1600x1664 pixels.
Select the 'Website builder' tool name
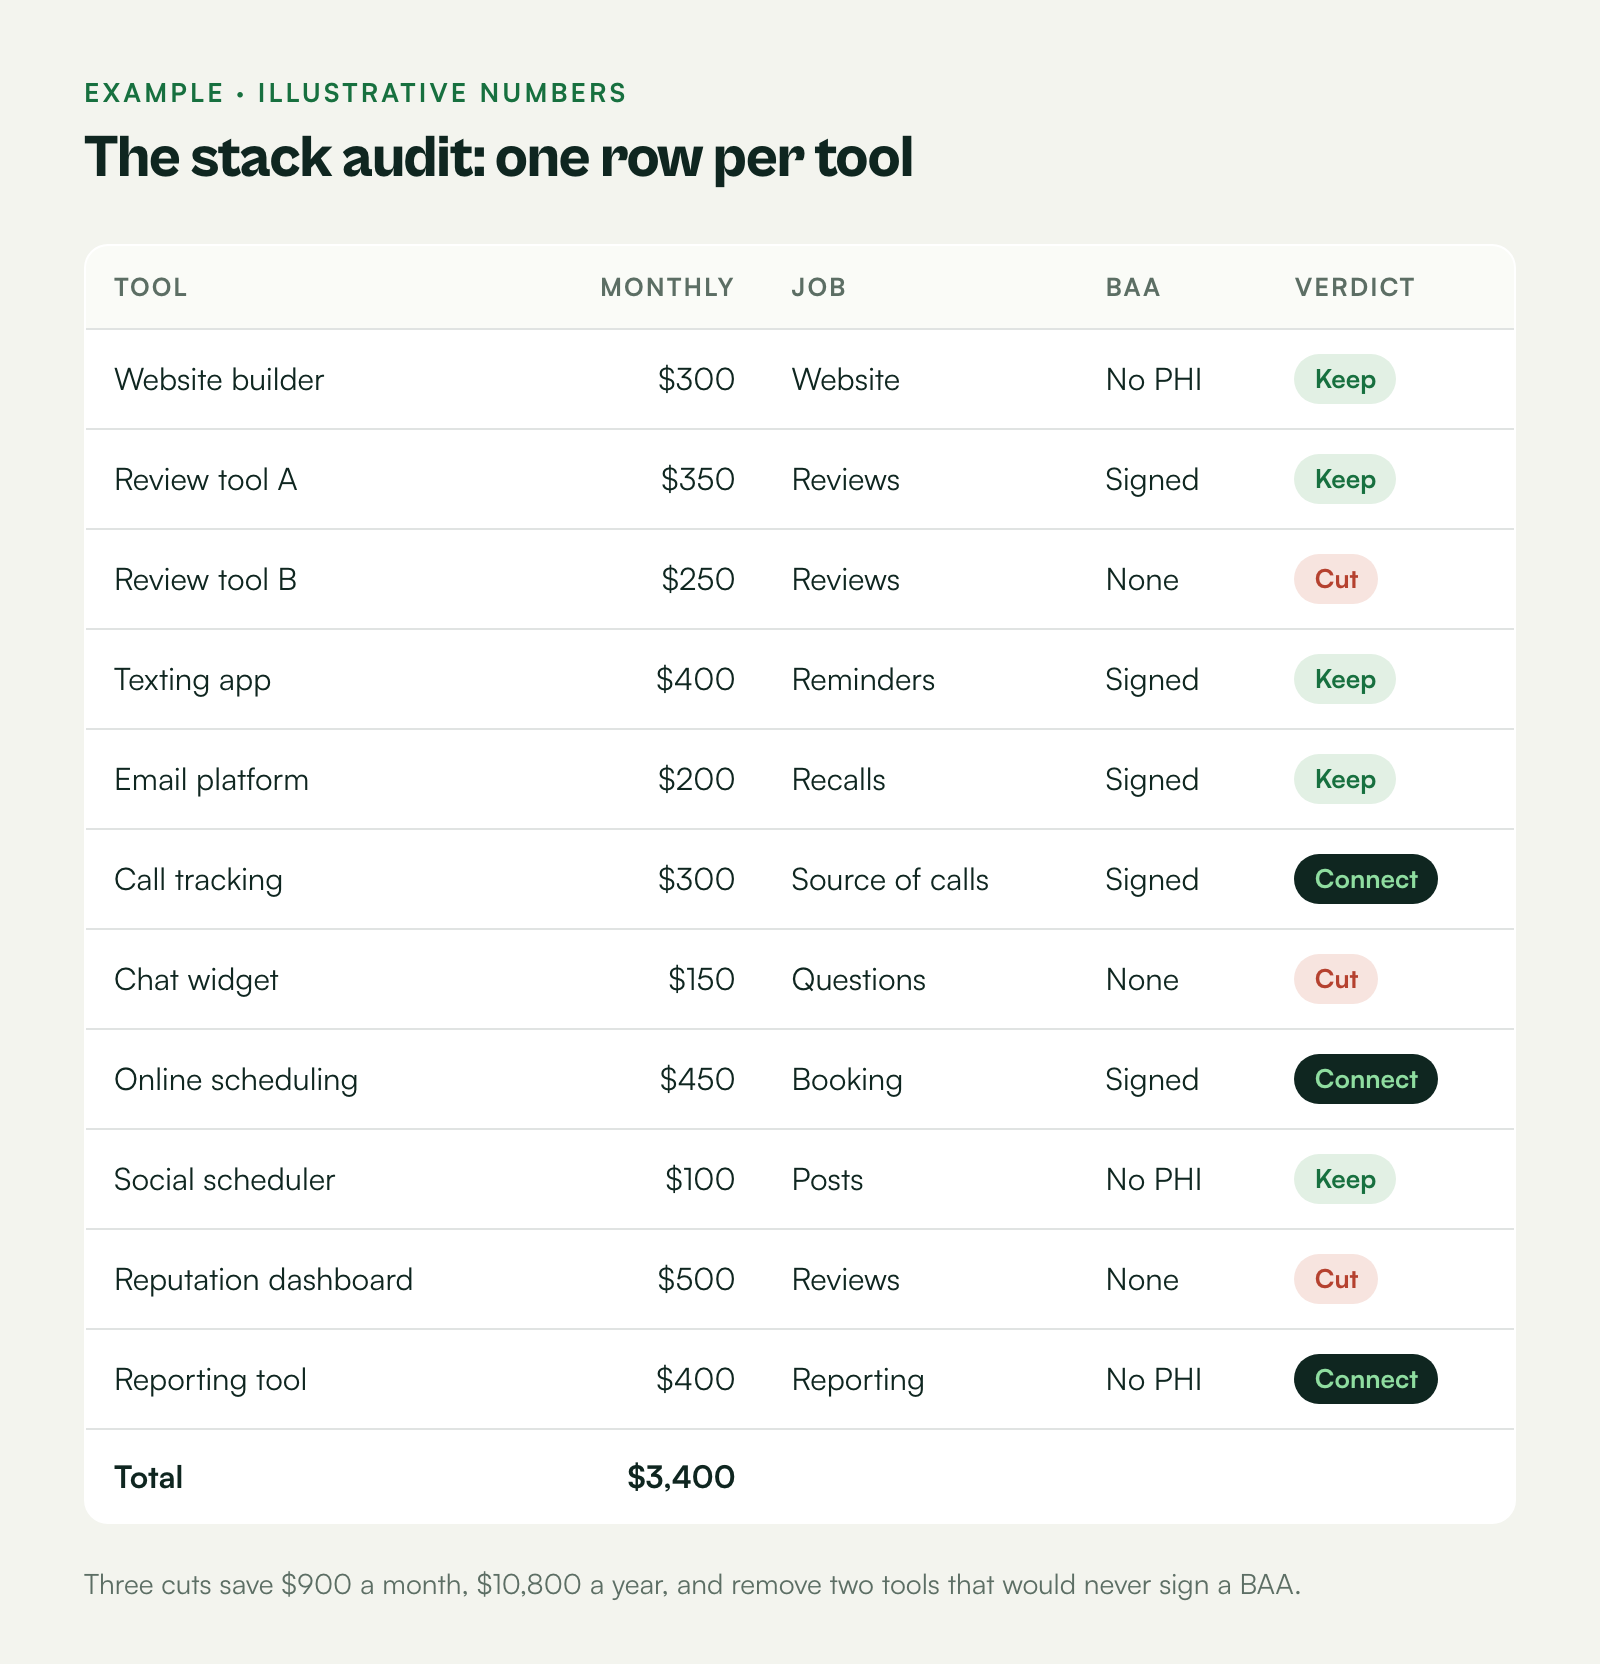tap(219, 380)
